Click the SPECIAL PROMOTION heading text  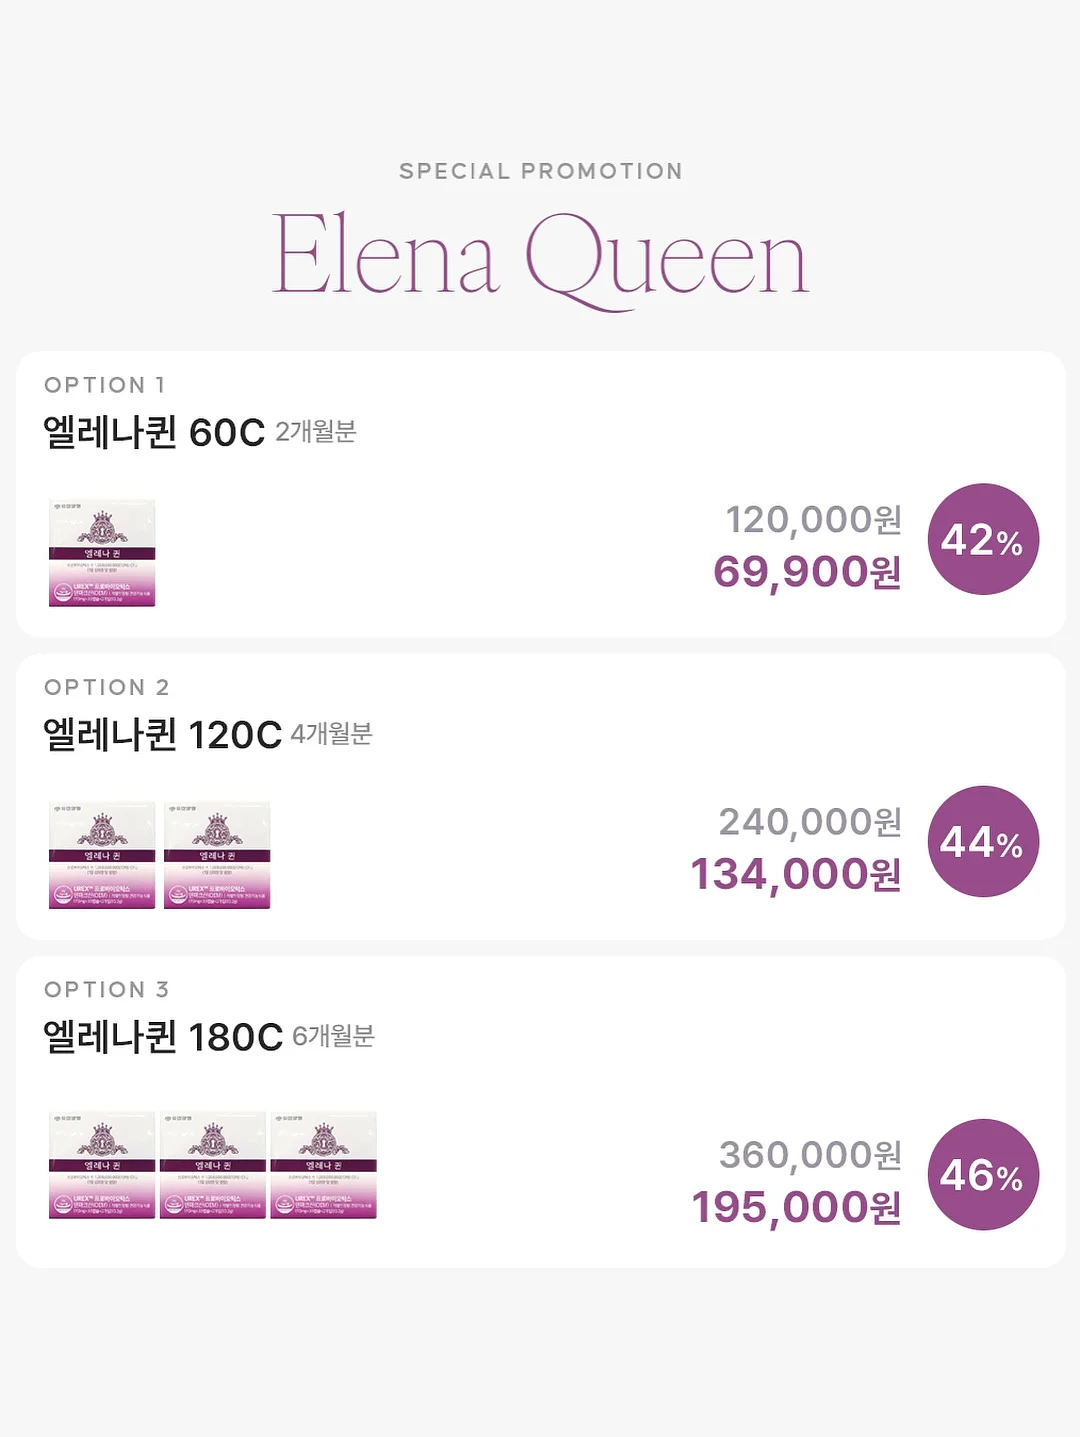pos(541,171)
